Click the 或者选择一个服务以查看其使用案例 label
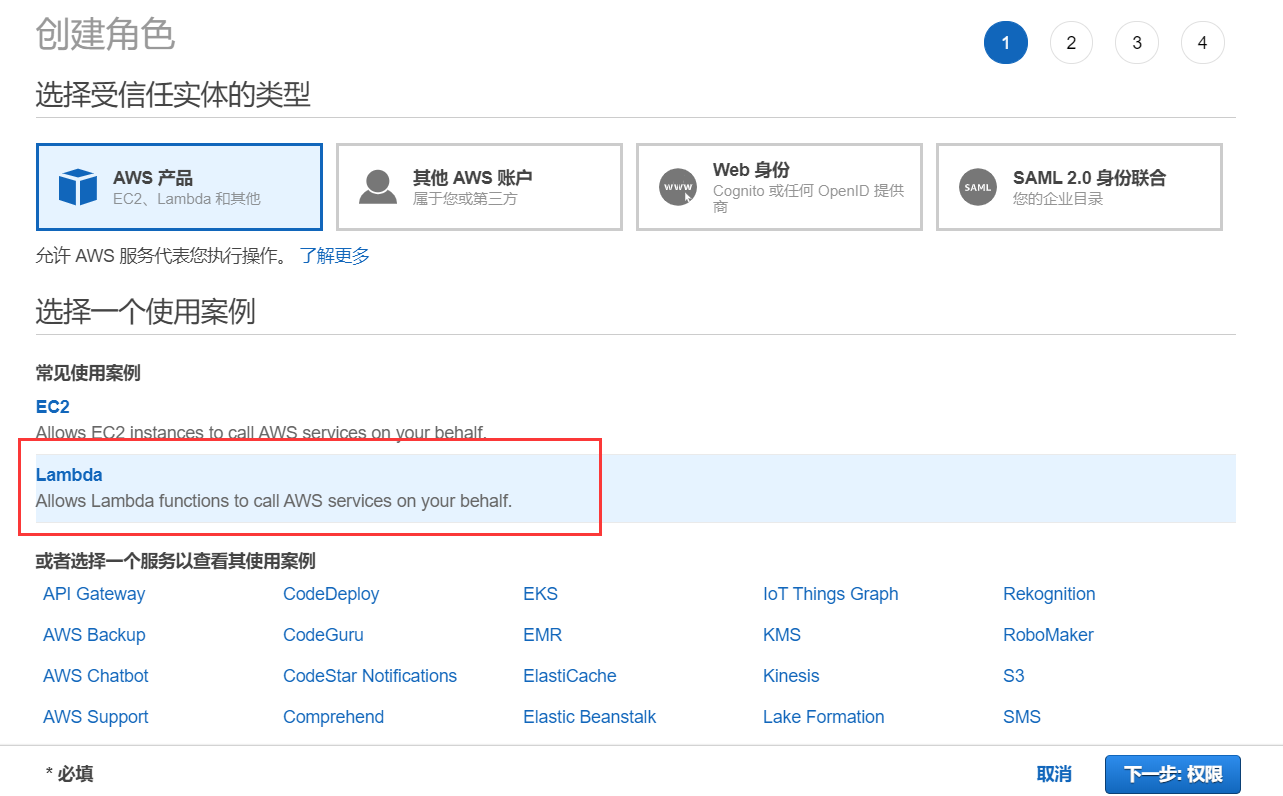The width and height of the screenshot is (1283, 796). [x=176, y=561]
